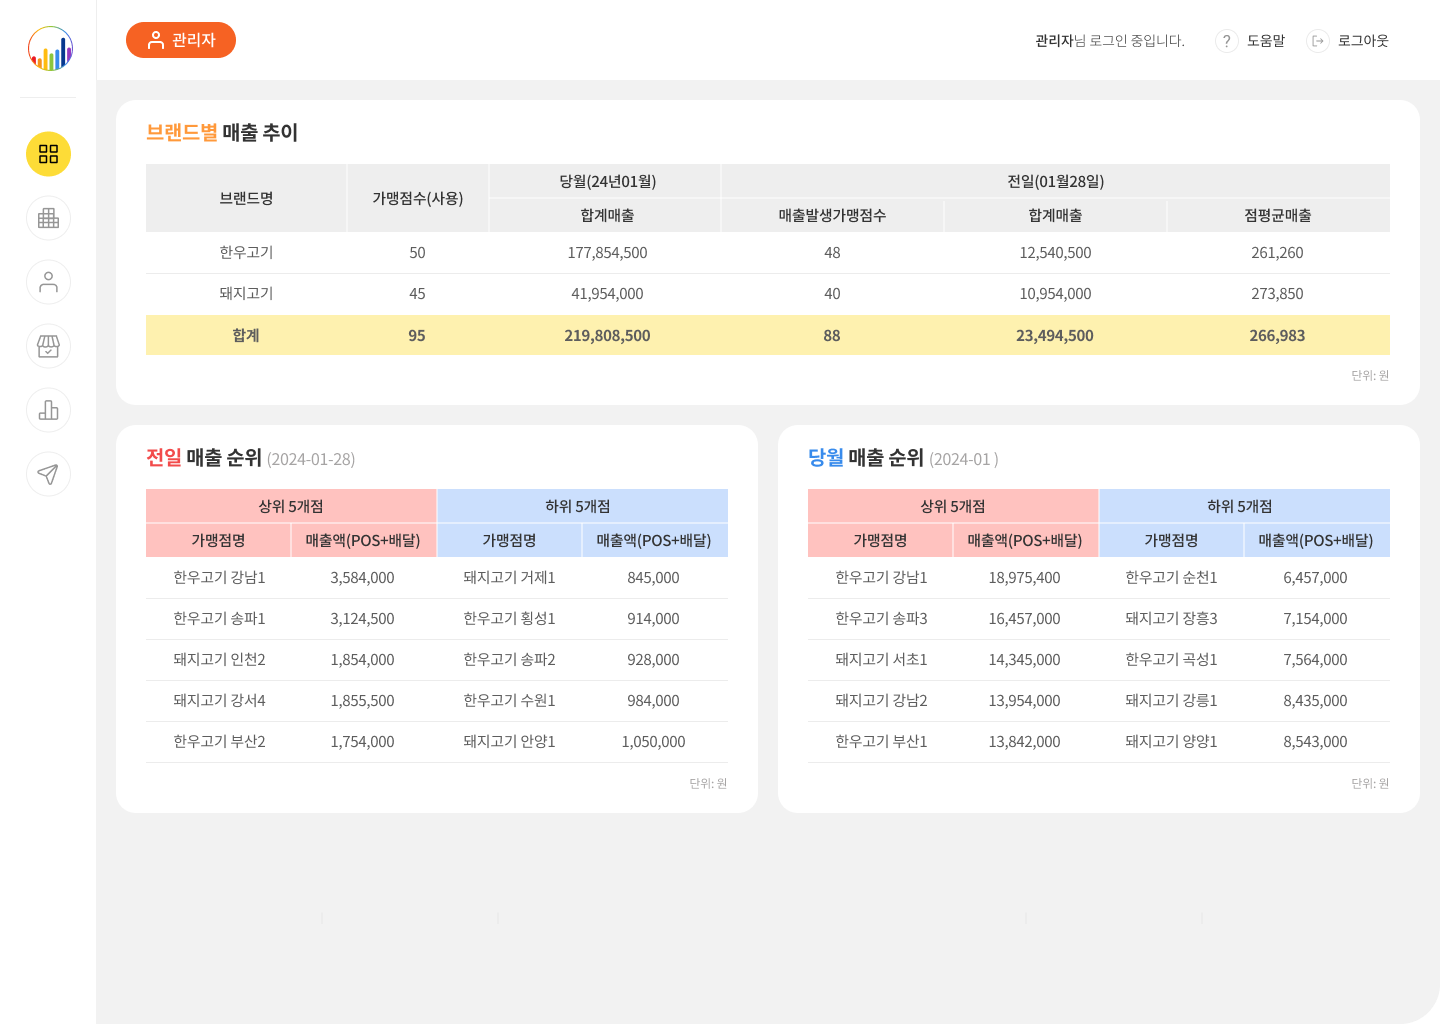The height and width of the screenshot is (1024, 1440).
Task: Select 한우고기 강남1 in 전일 ranking
Action: pos(219,578)
